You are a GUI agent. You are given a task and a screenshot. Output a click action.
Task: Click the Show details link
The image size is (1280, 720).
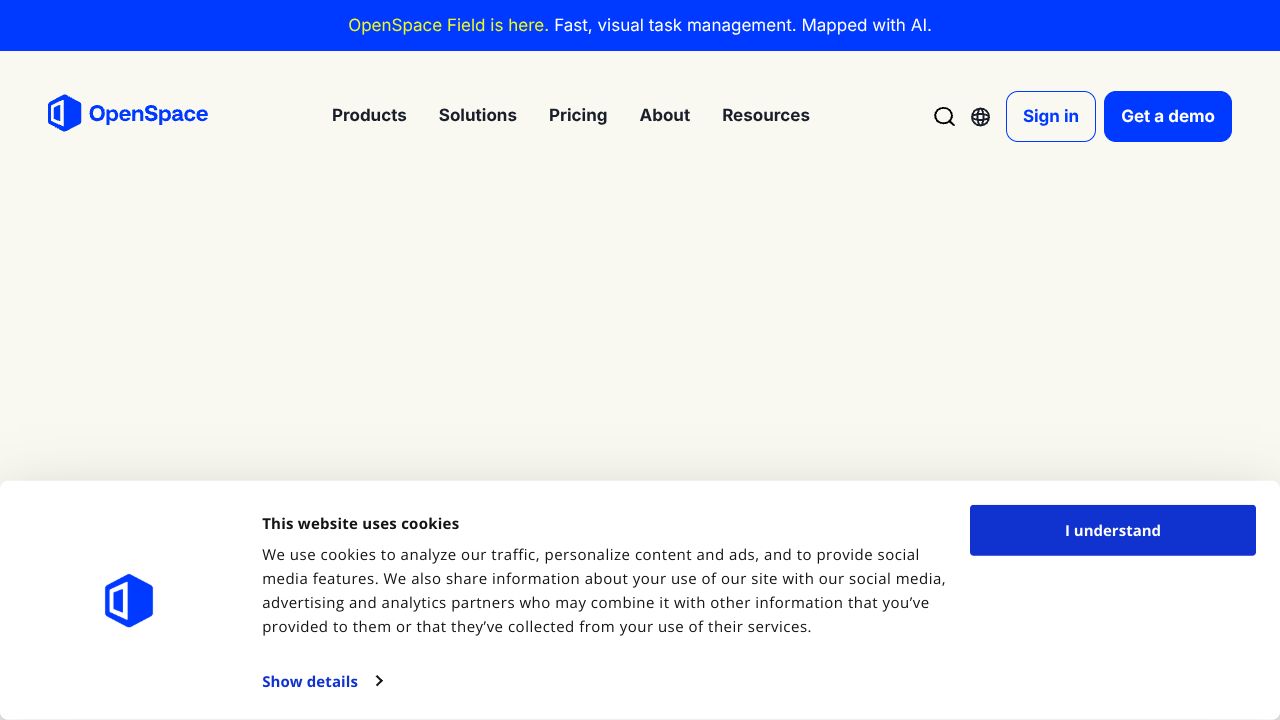[310, 681]
